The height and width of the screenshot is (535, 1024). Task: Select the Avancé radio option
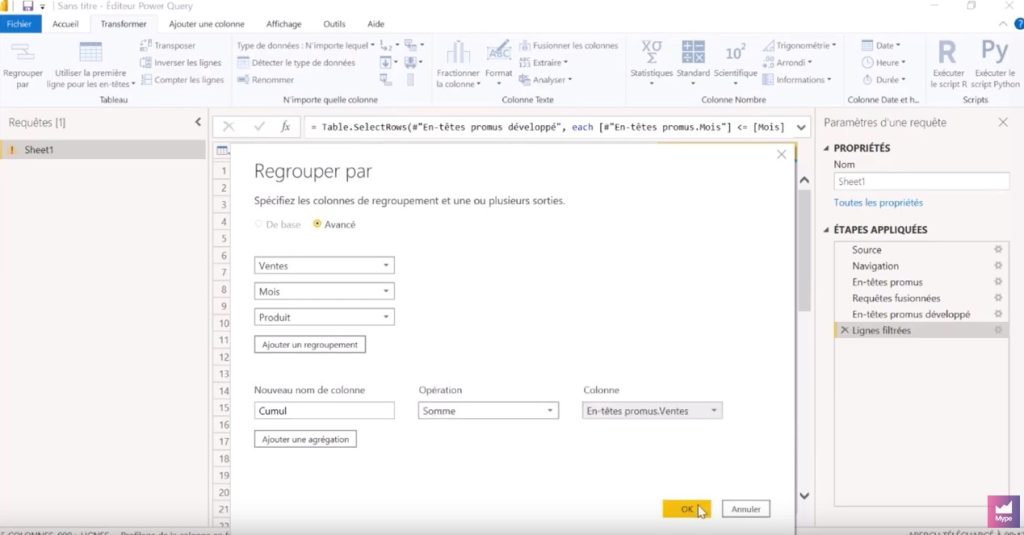coord(317,224)
